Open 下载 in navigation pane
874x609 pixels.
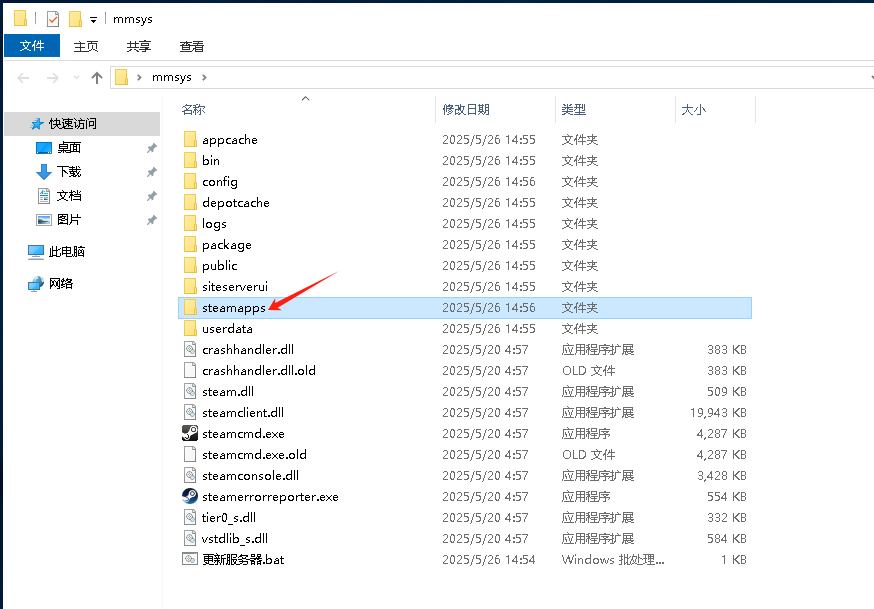tap(69, 172)
